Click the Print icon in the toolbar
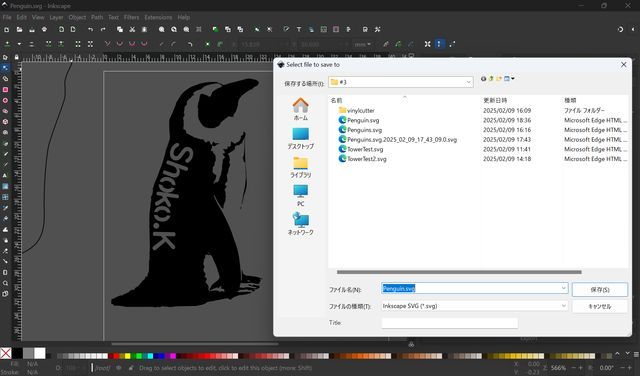Viewport: 640px width, 376px height. click(x=44, y=29)
